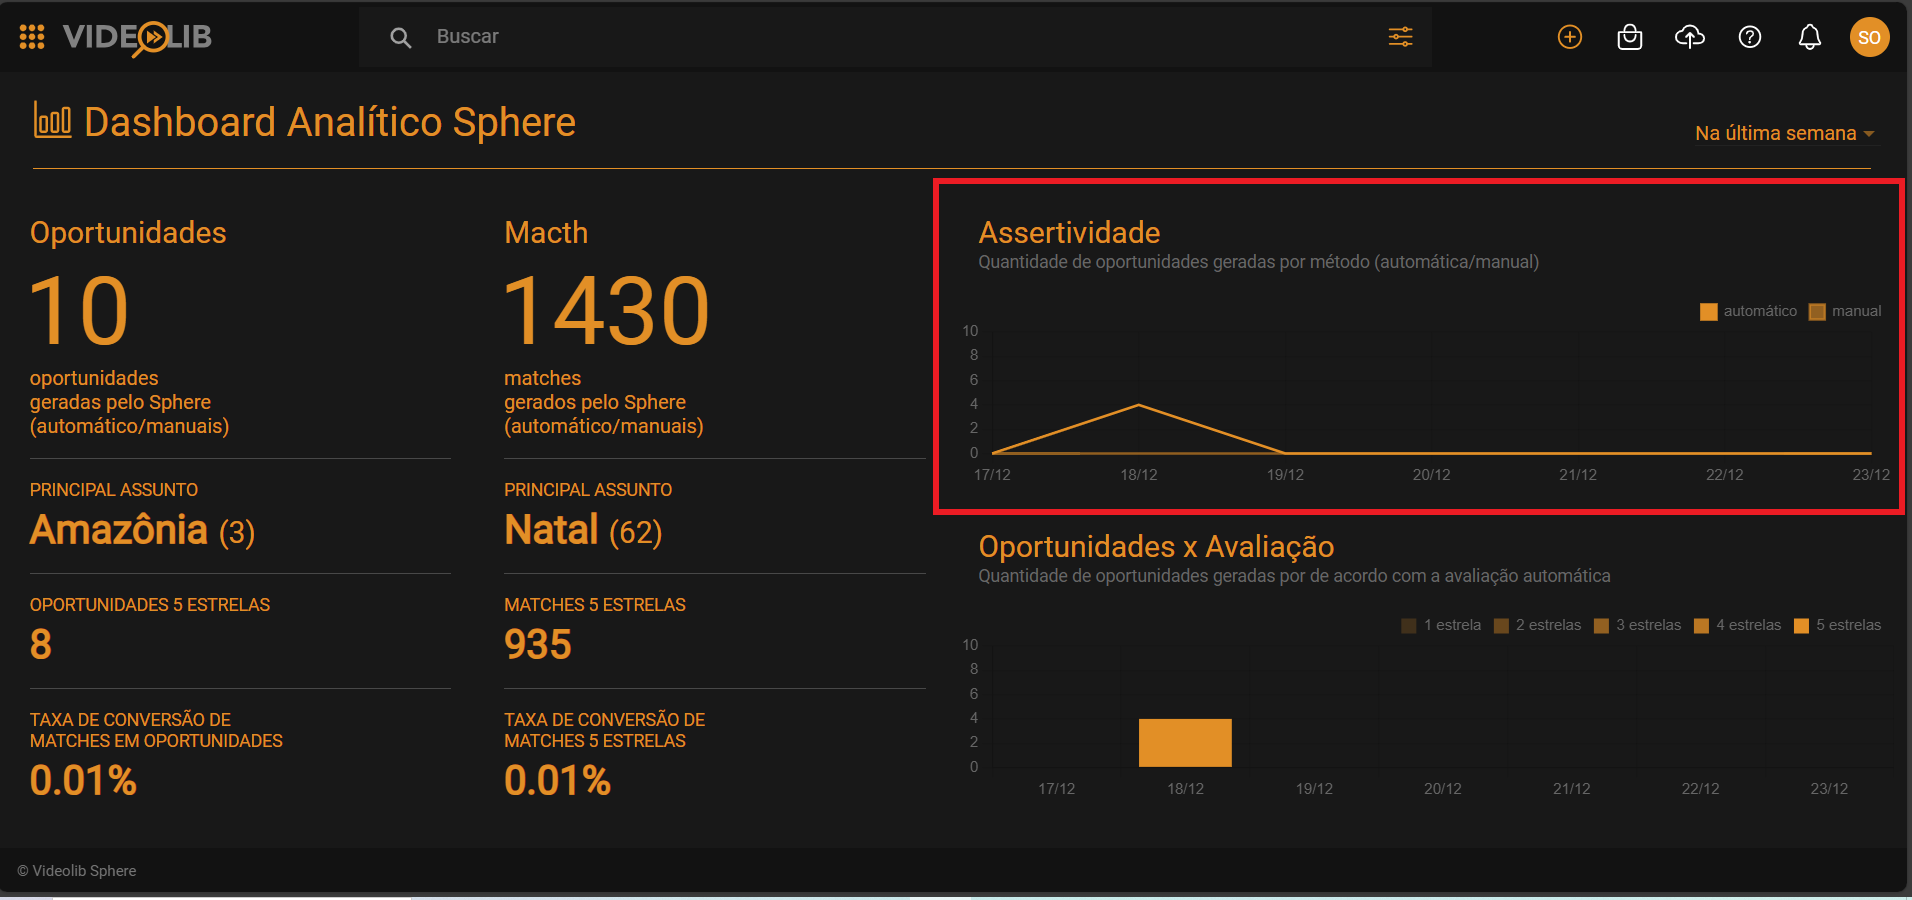Click in the Buscar search field
The width and height of the screenshot is (1912, 900).
(x=900, y=37)
